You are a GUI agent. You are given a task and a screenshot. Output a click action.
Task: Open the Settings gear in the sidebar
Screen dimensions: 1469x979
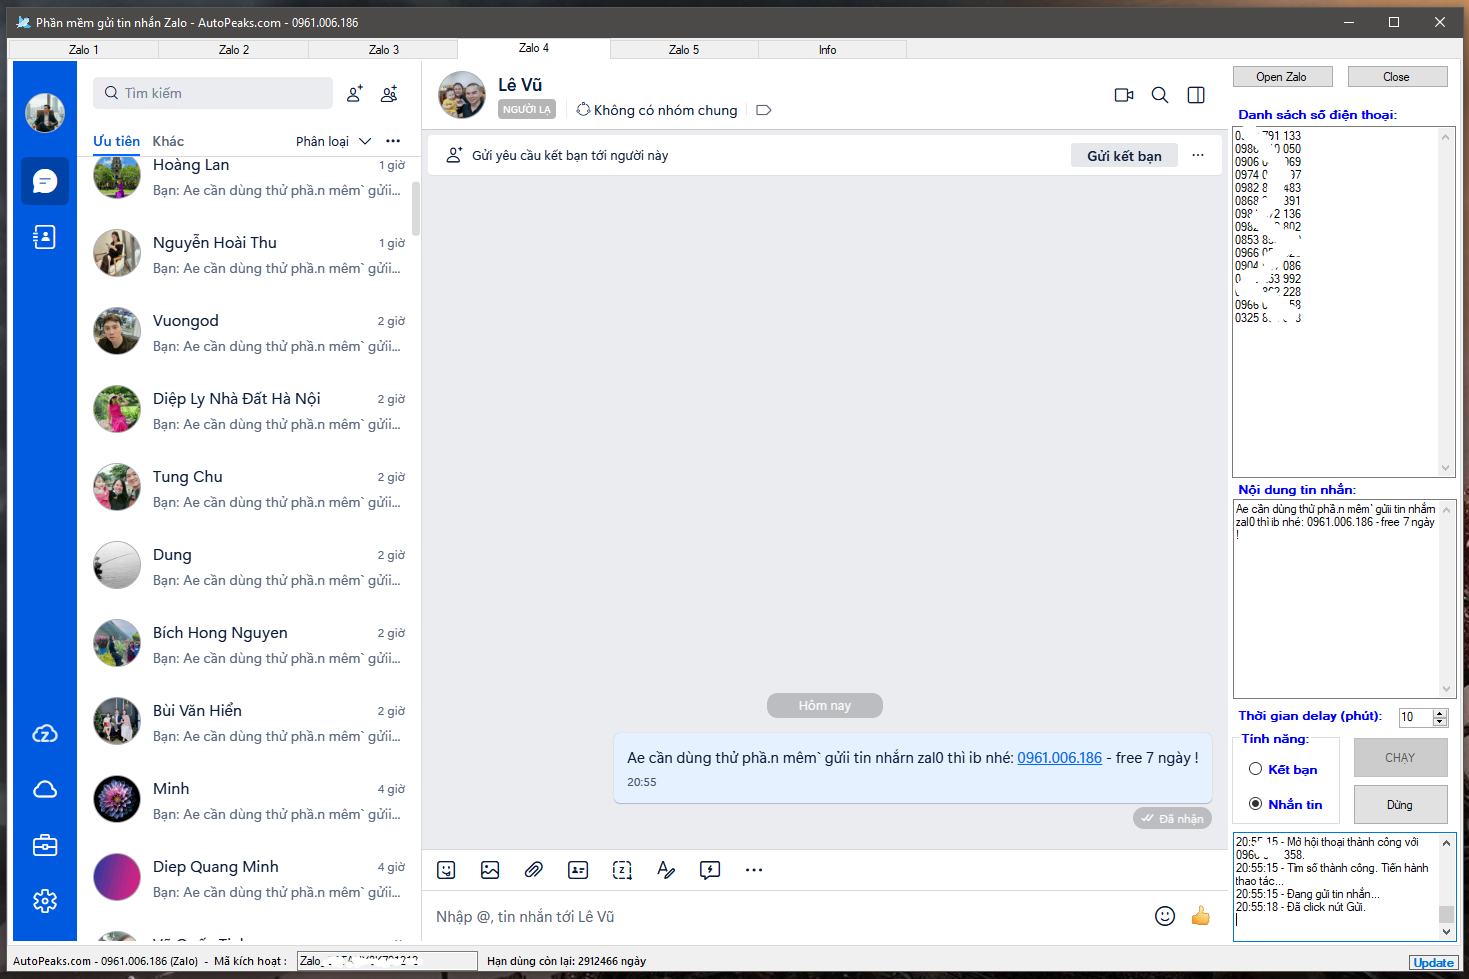click(x=44, y=901)
